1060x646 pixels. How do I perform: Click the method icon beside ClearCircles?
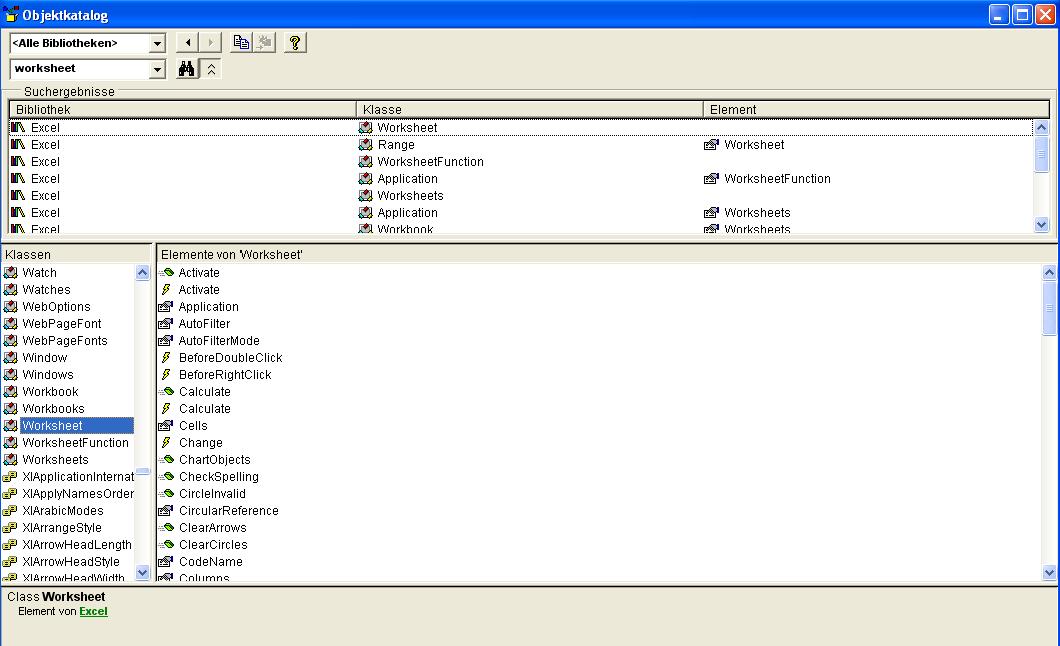pos(166,545)
